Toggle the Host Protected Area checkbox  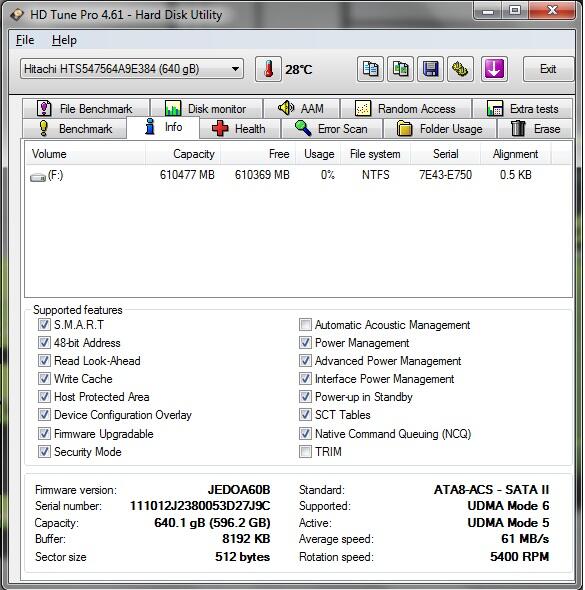point(44,397)
